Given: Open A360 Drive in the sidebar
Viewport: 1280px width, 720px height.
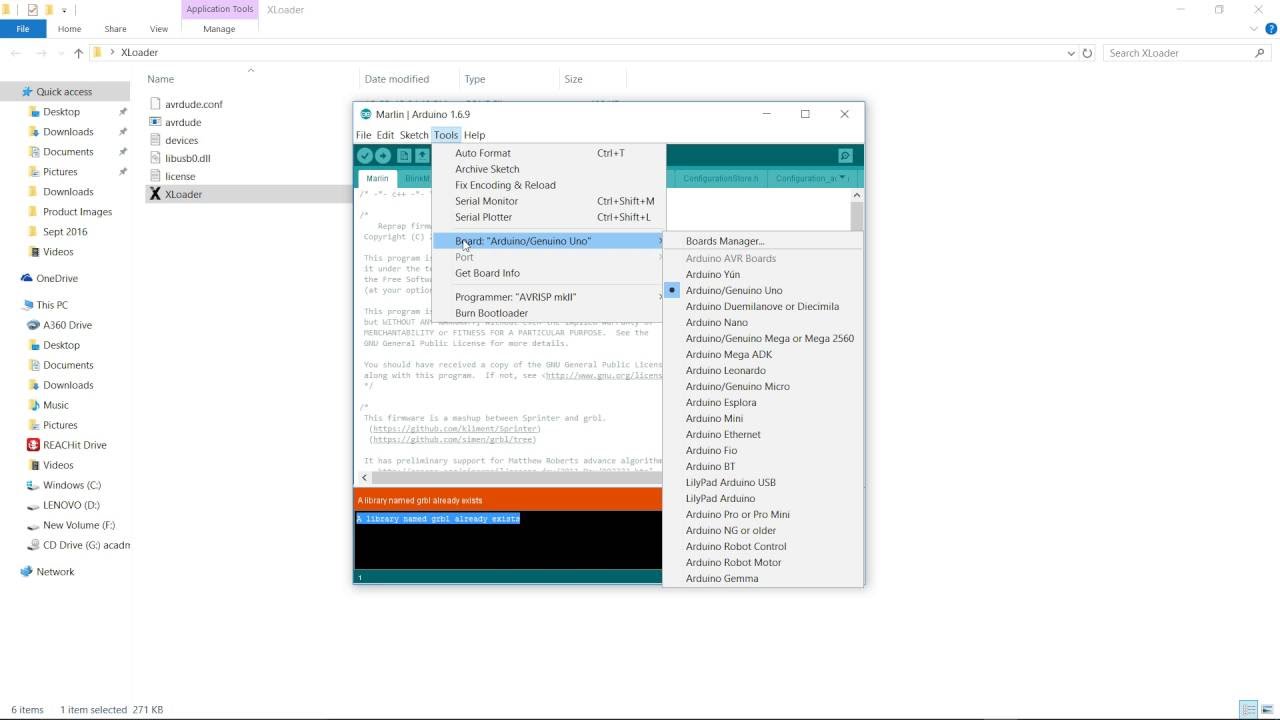Looking at the screenshot, I should pyautogui.click(x=67, y=325).
